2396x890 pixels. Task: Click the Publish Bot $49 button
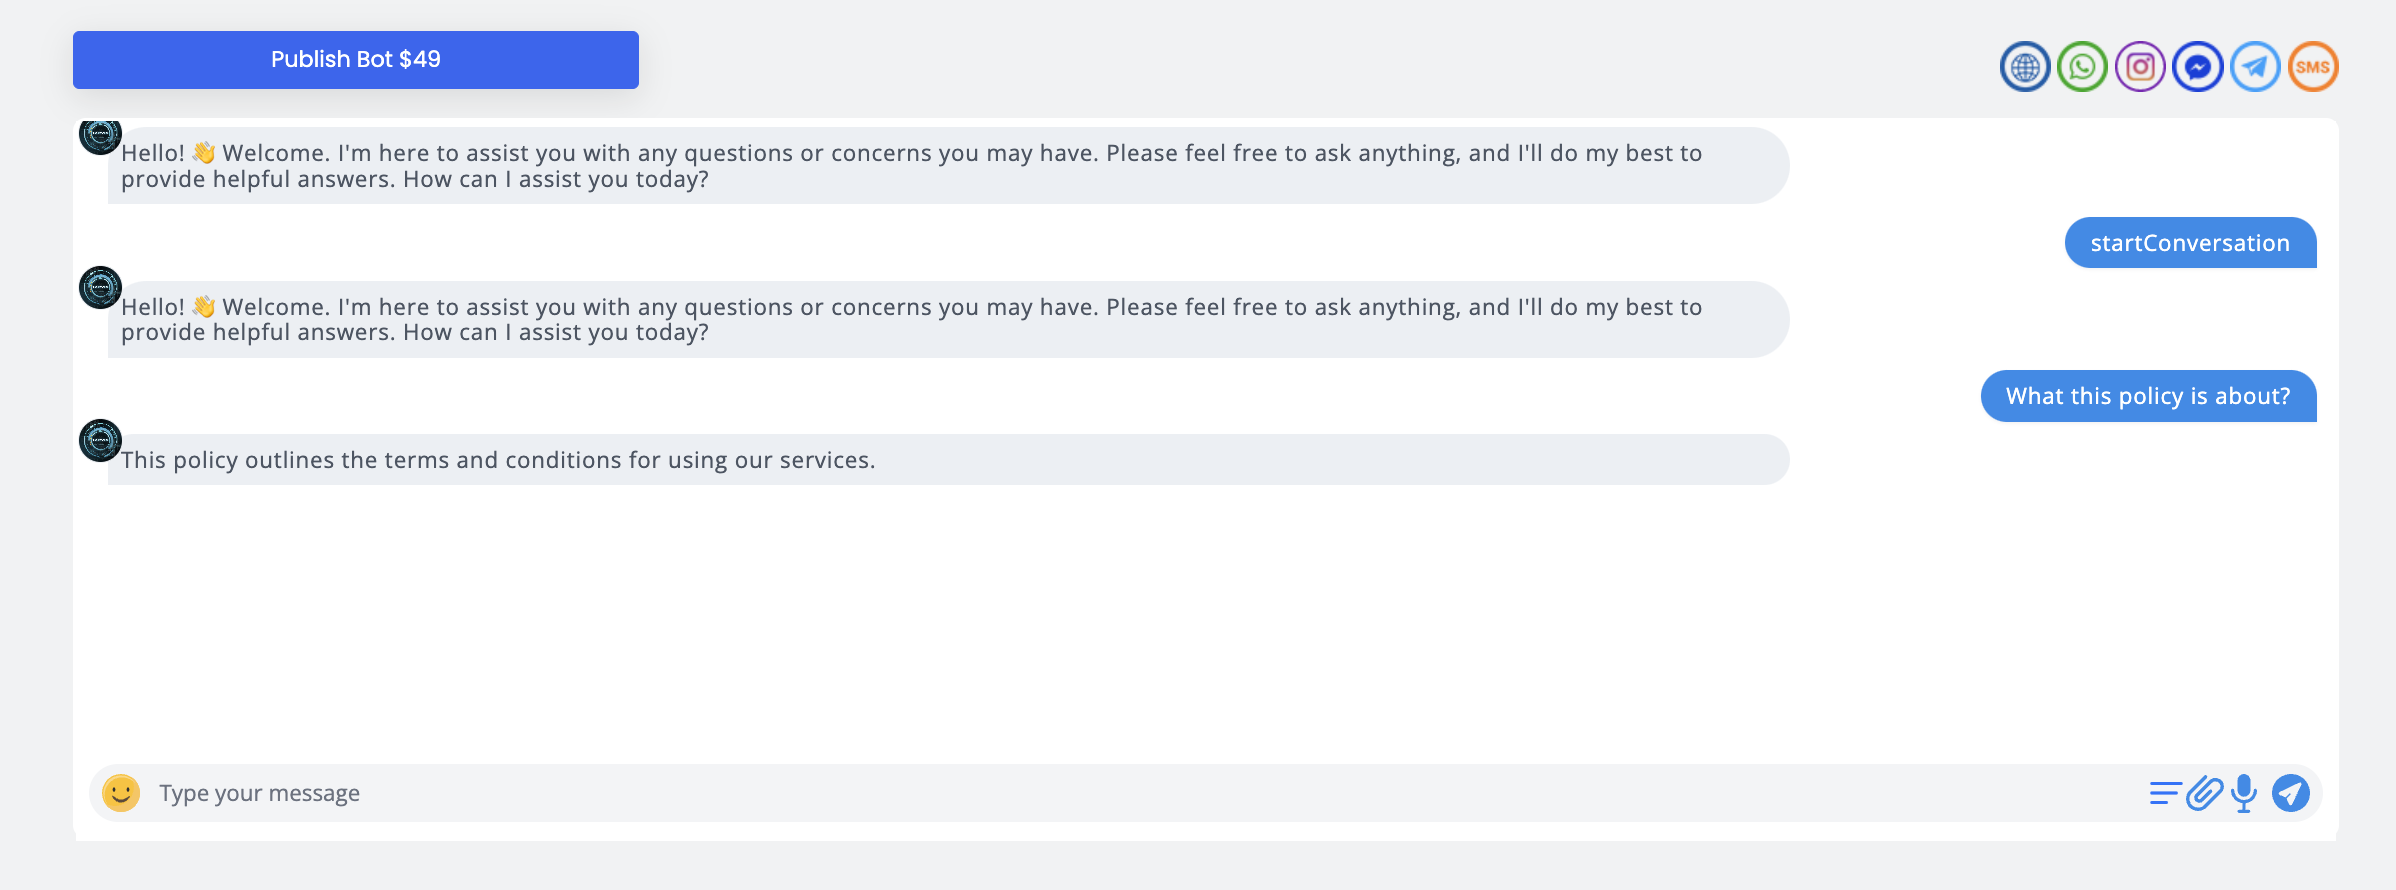pyautogui.click(x=355, y=60)
